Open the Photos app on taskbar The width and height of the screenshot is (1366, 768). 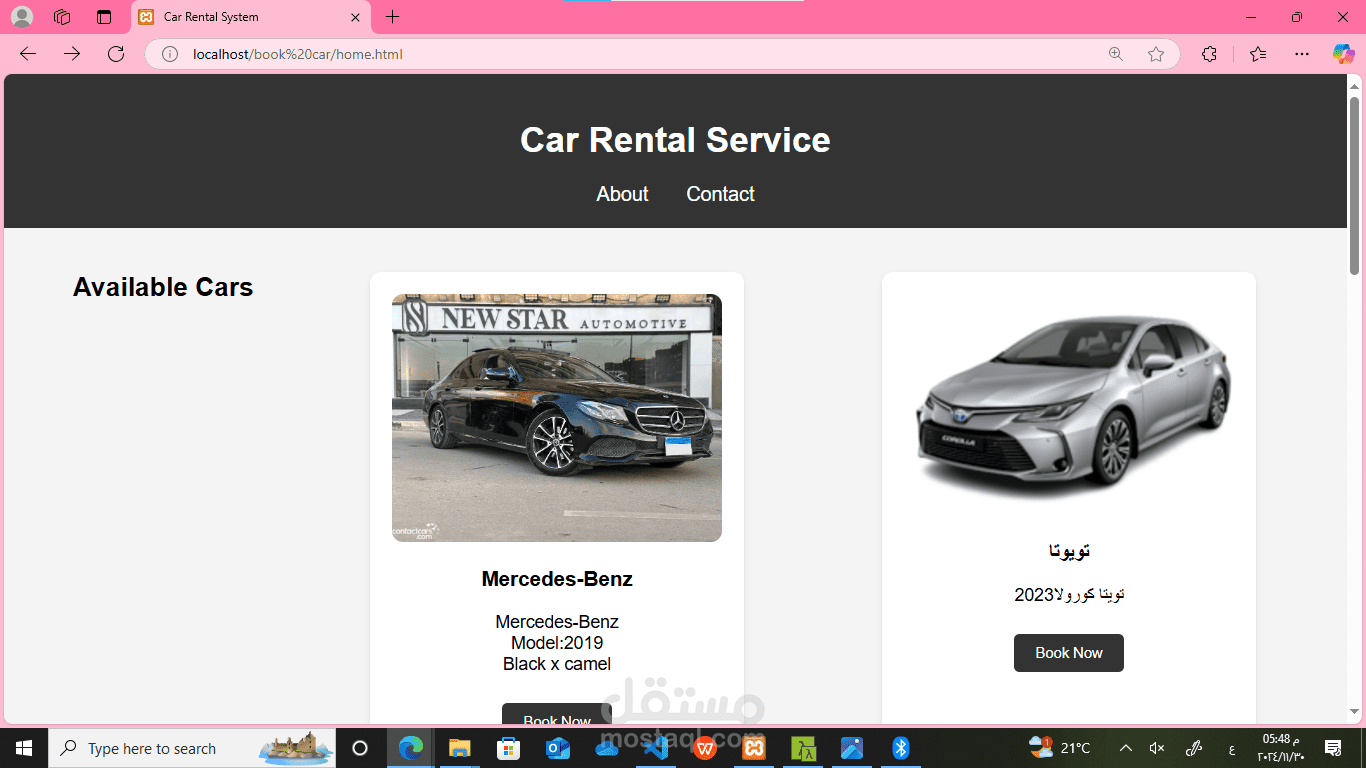(x=852, y=748)
